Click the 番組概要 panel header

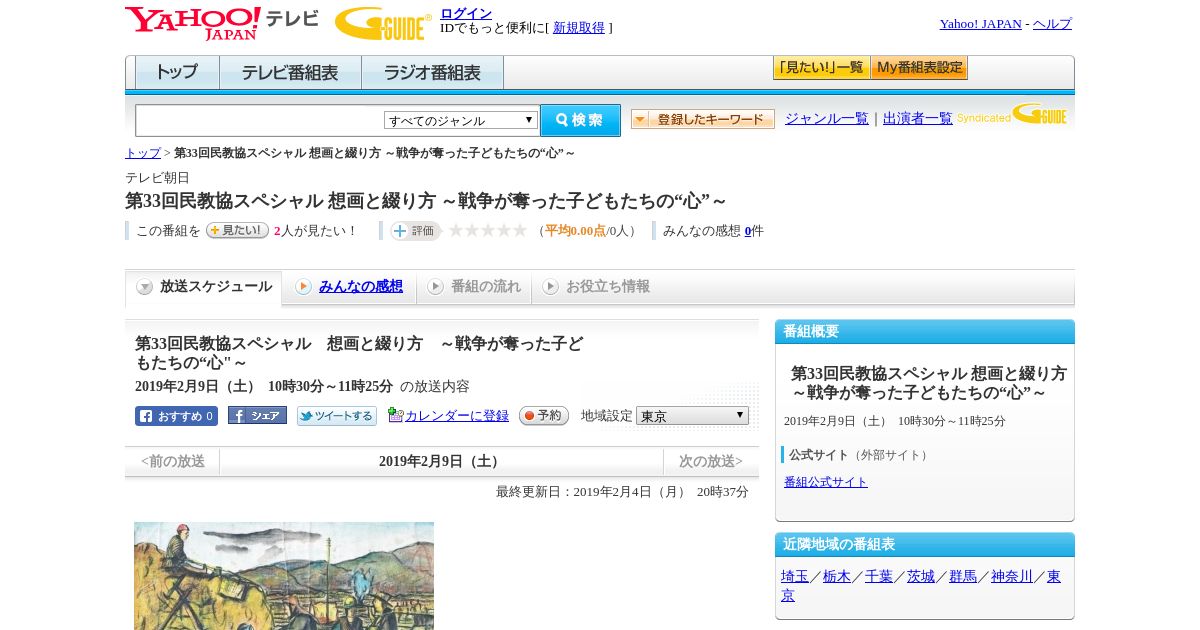click(x=925, y=332)
